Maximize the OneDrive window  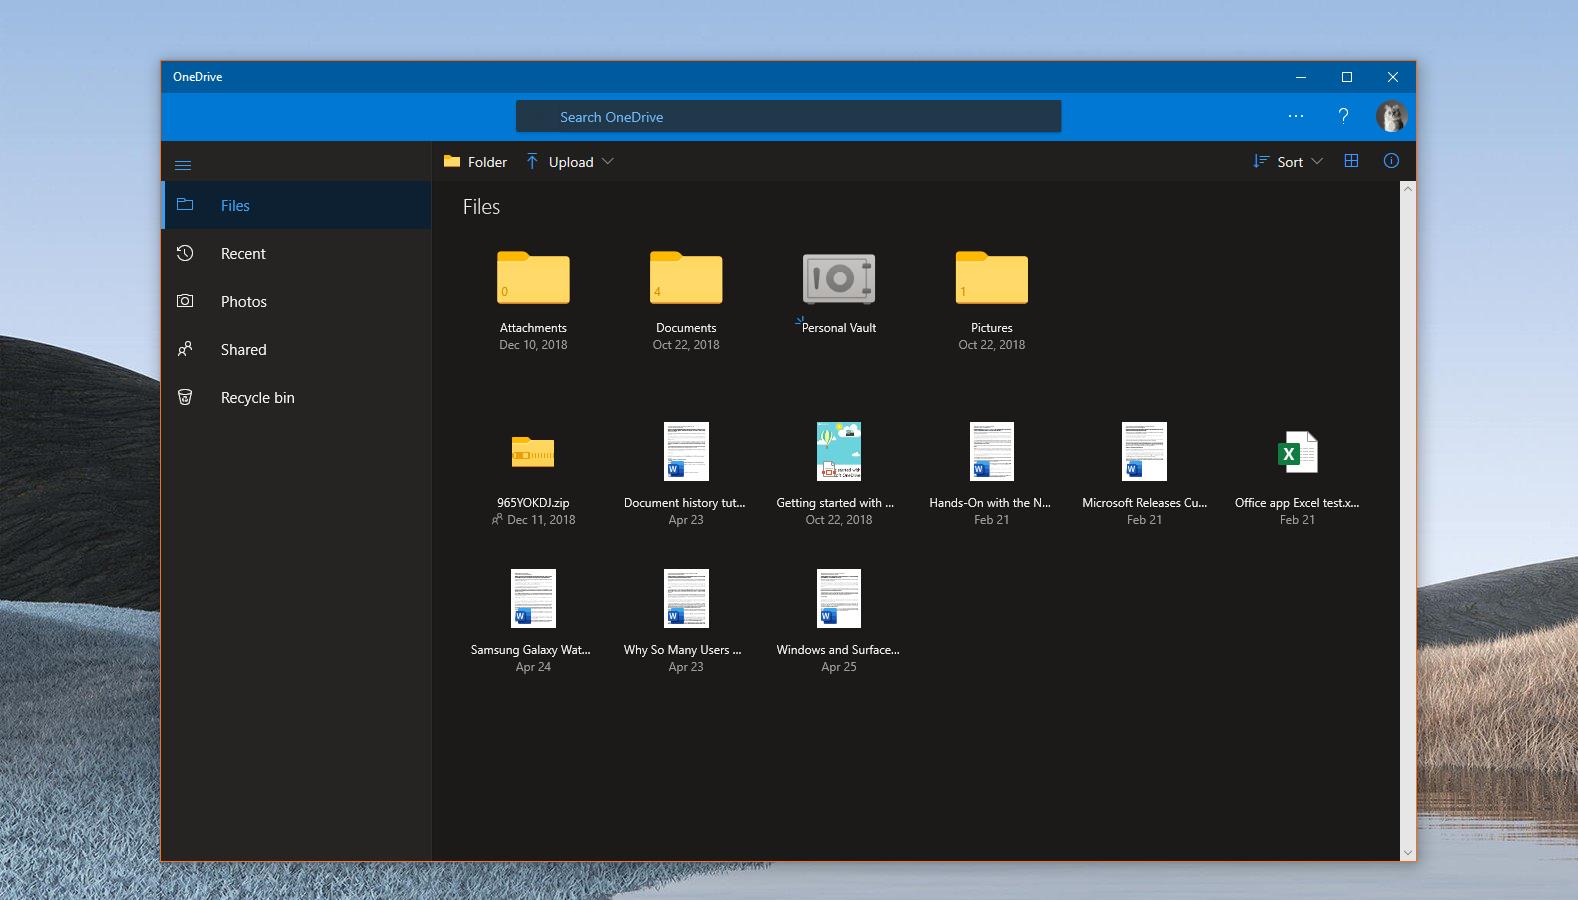[x=1347, y=77]
